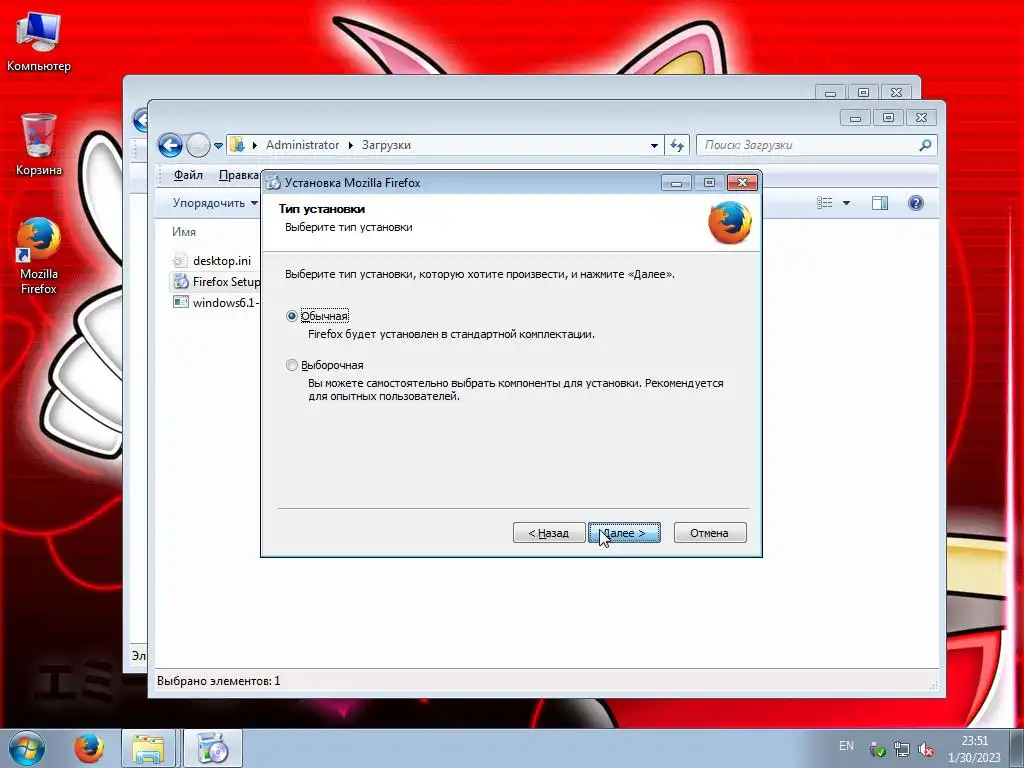Viewport: 1024px width, 768px height.
Task: Open the Windows Start button
Action: [27, 748]
